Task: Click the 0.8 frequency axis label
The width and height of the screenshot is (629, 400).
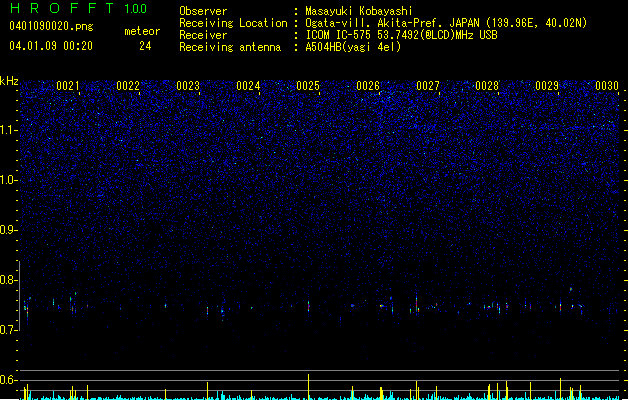Action: point(8,280)
